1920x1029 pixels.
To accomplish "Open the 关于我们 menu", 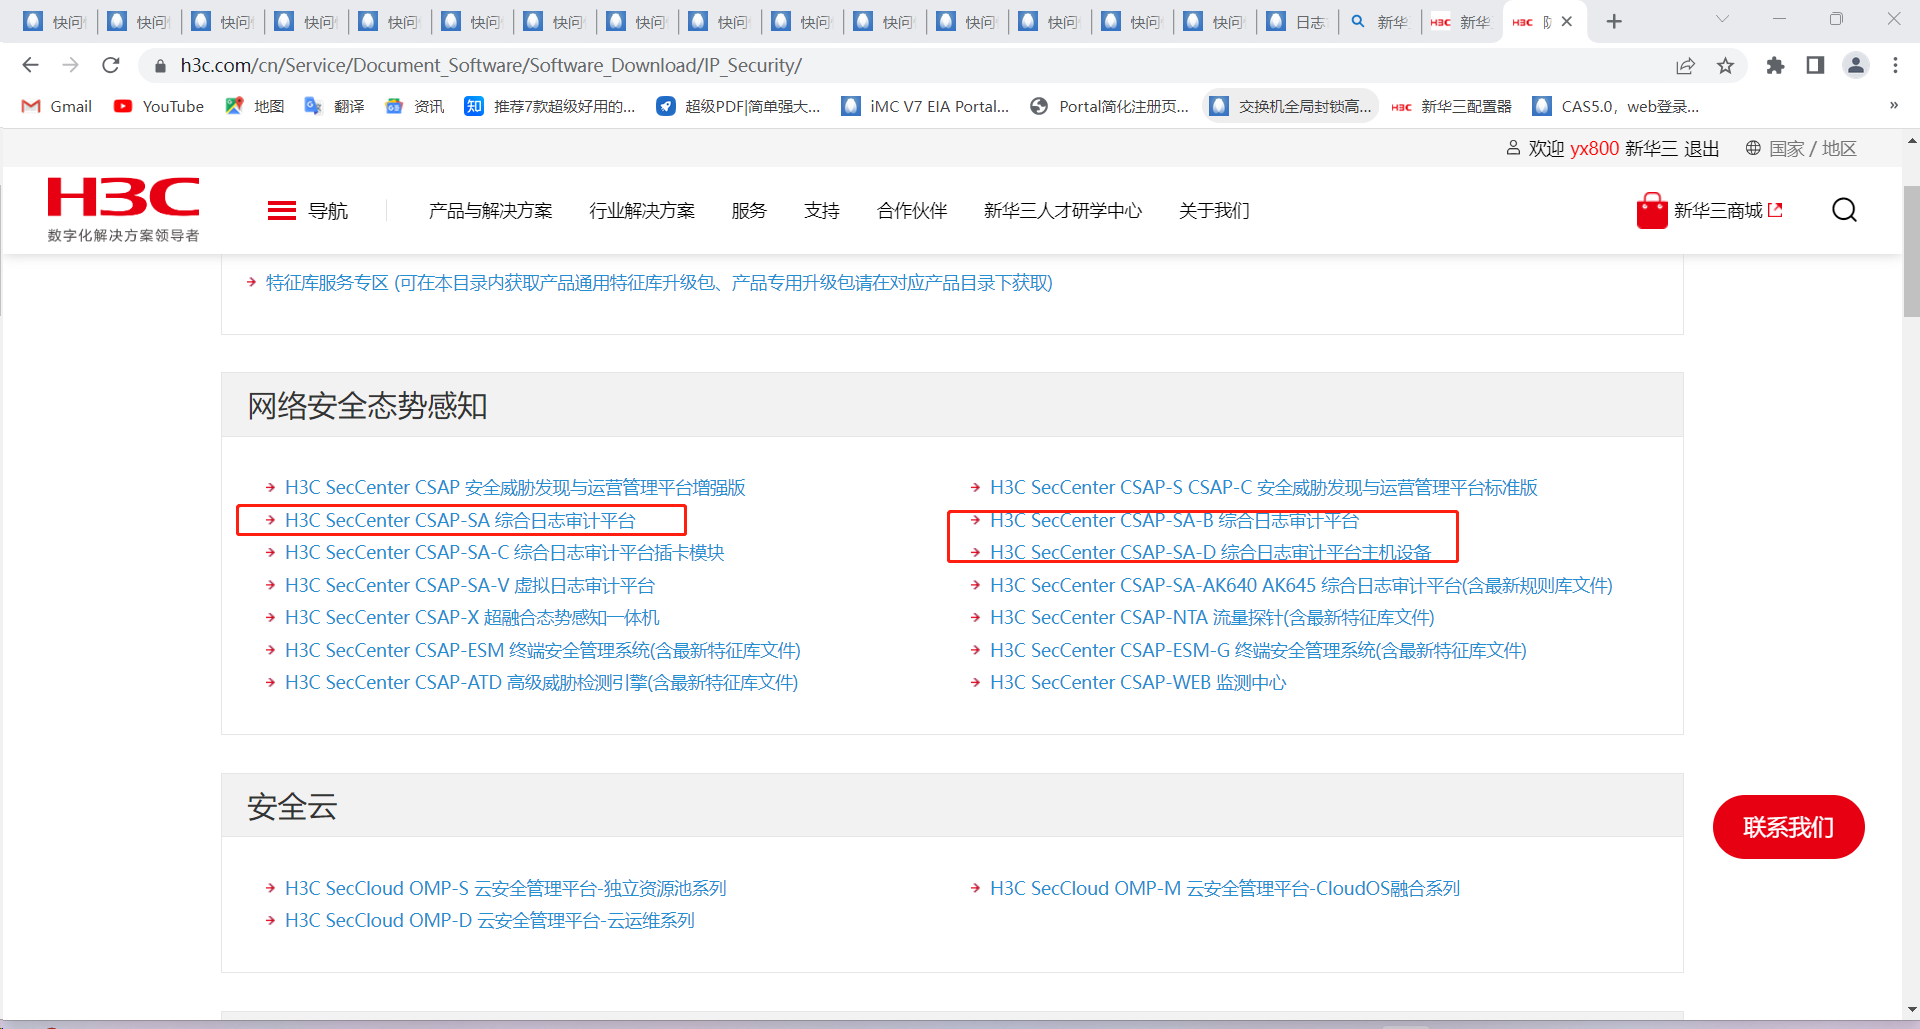I will coord(1214,211).
